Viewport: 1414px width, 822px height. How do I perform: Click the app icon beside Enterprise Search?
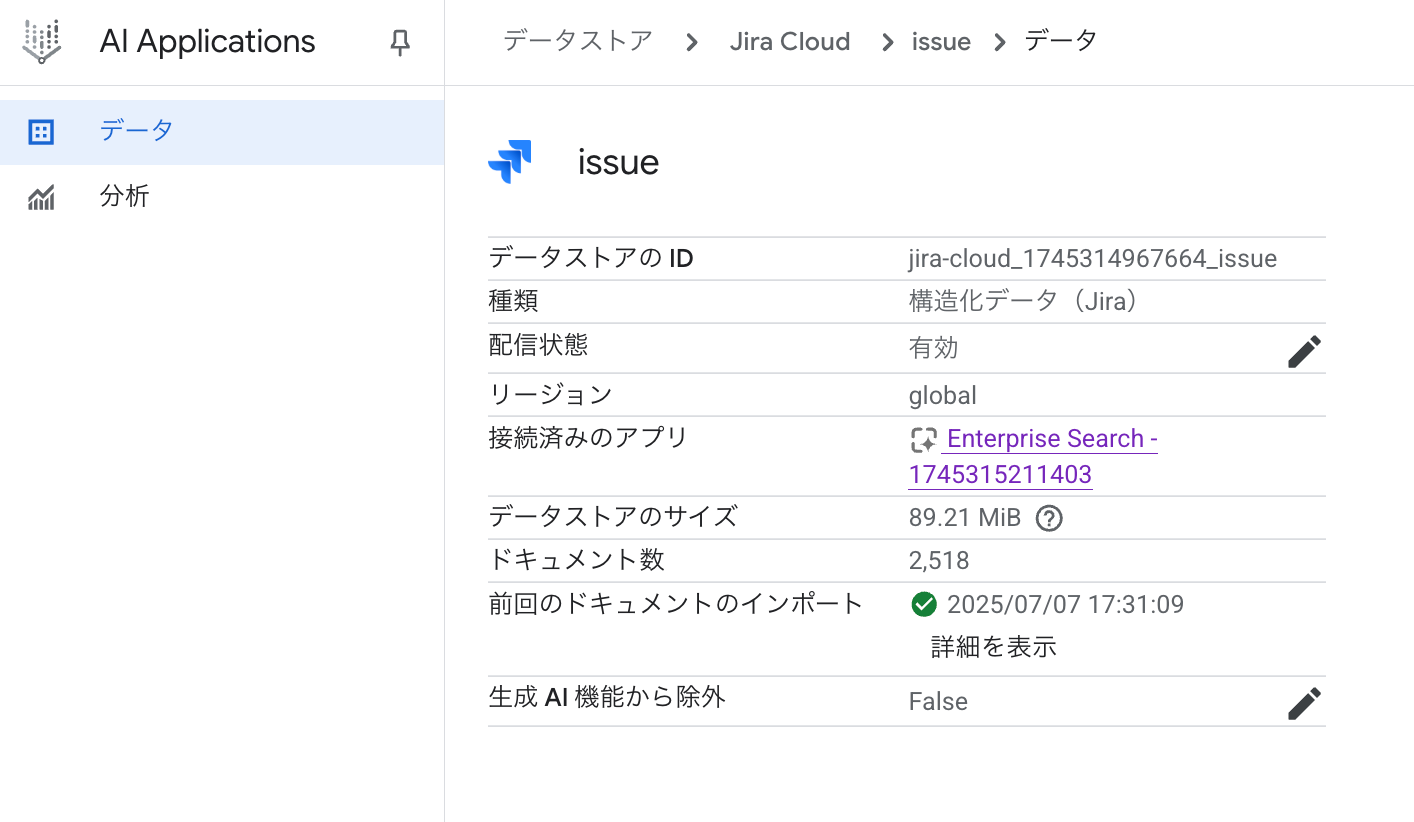[x=923, y=440]
